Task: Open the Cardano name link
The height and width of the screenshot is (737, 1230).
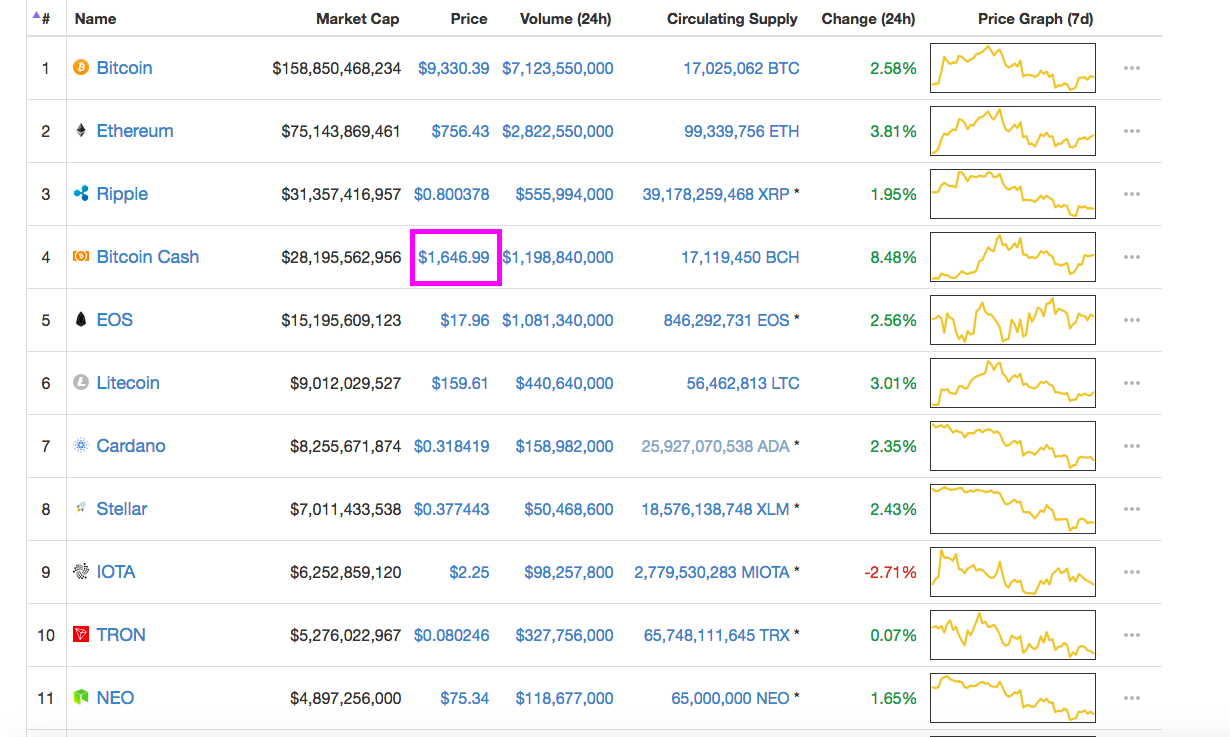Action: pos(131,446)
